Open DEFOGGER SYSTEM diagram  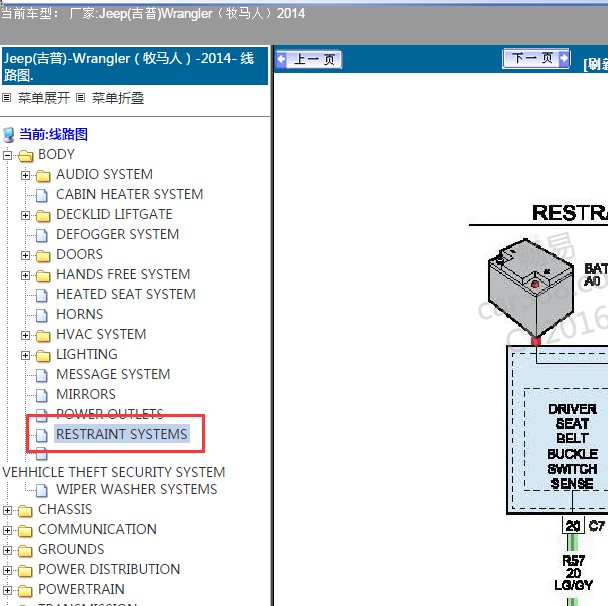(x=117, y=234)
